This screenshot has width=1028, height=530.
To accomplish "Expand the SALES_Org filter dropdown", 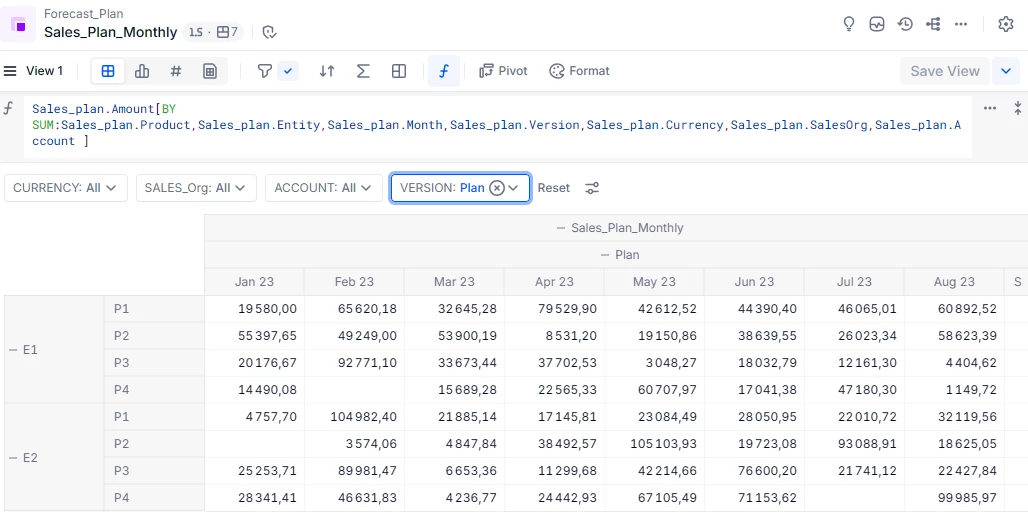I will pos(196,188).
